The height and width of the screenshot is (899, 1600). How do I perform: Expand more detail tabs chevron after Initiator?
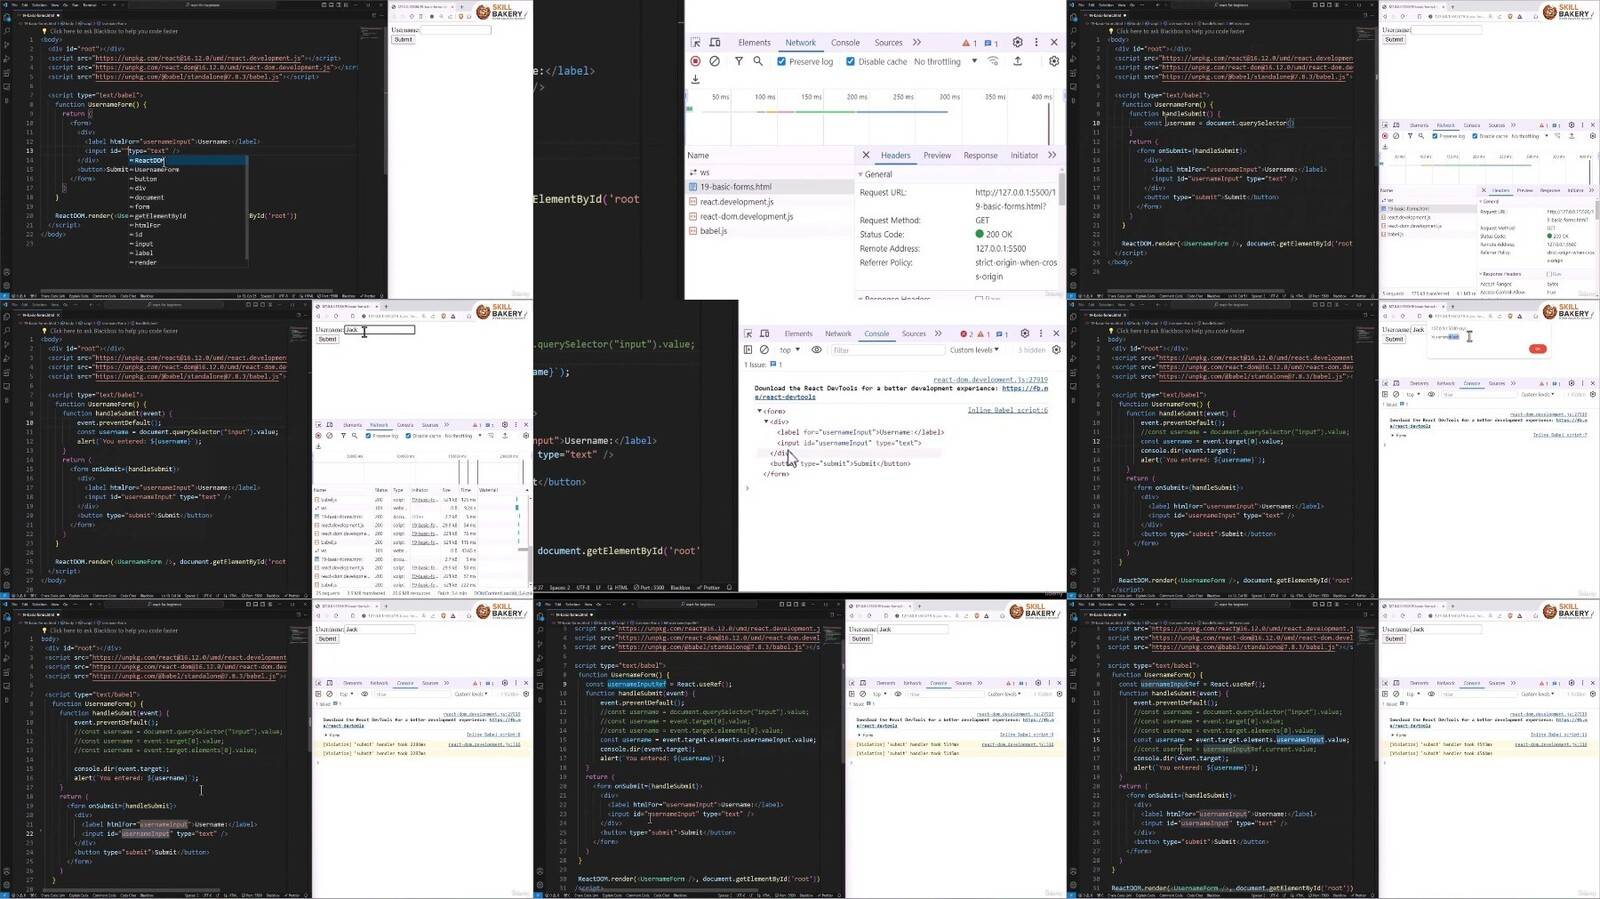[1052, 155]
